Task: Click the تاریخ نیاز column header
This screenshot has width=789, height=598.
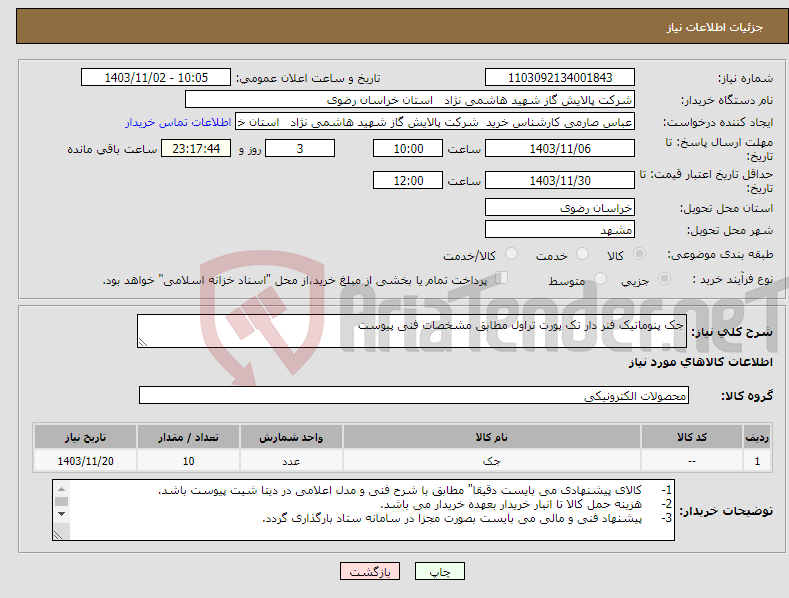Action: [x=86, y=437]
